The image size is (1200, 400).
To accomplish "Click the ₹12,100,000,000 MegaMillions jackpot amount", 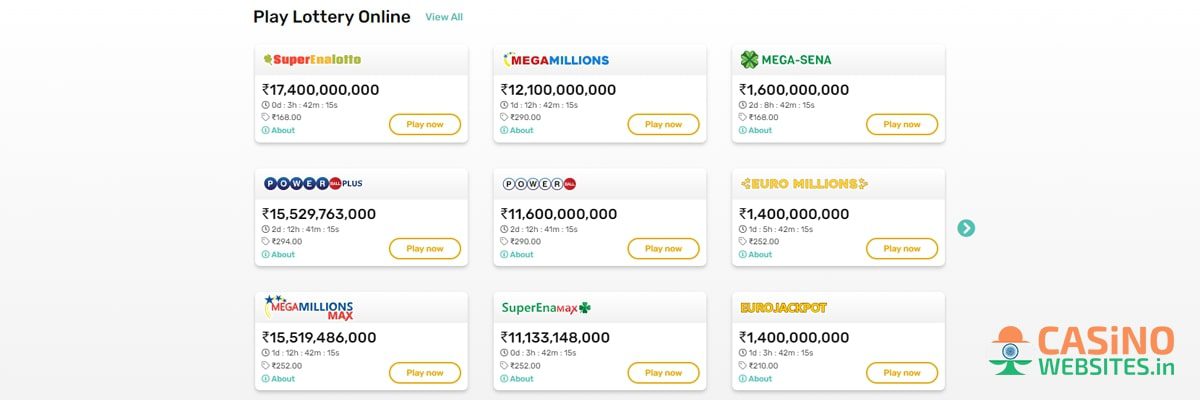I will pyautogui.click(x=558, y=90).
